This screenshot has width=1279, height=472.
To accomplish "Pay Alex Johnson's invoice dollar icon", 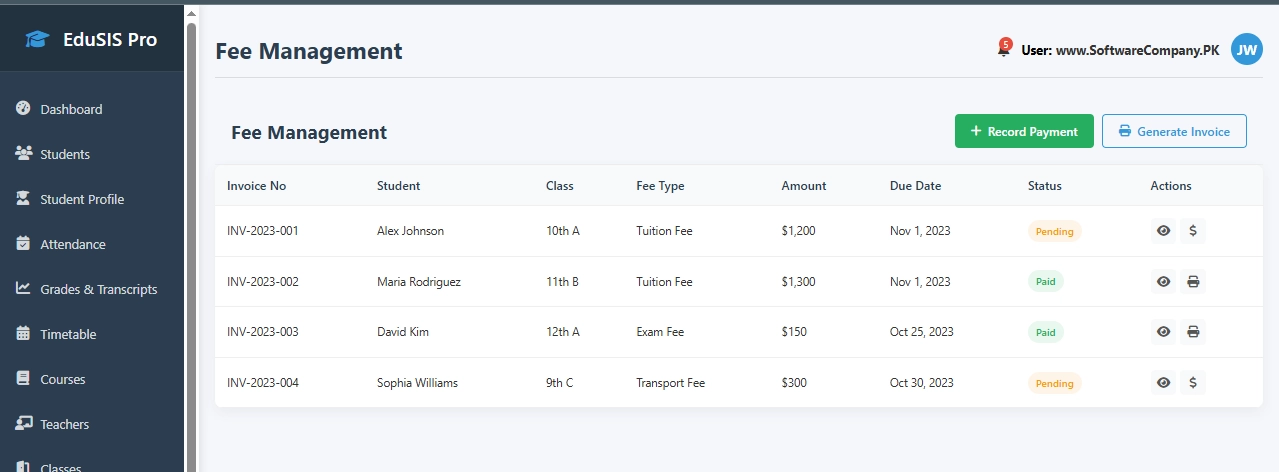I will 1193,231.
